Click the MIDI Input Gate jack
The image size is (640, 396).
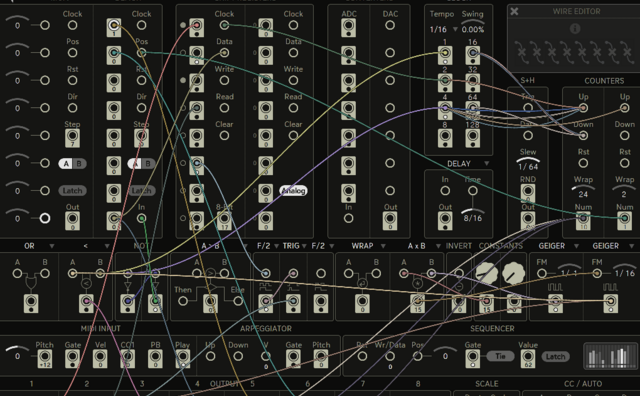point(73,358)
